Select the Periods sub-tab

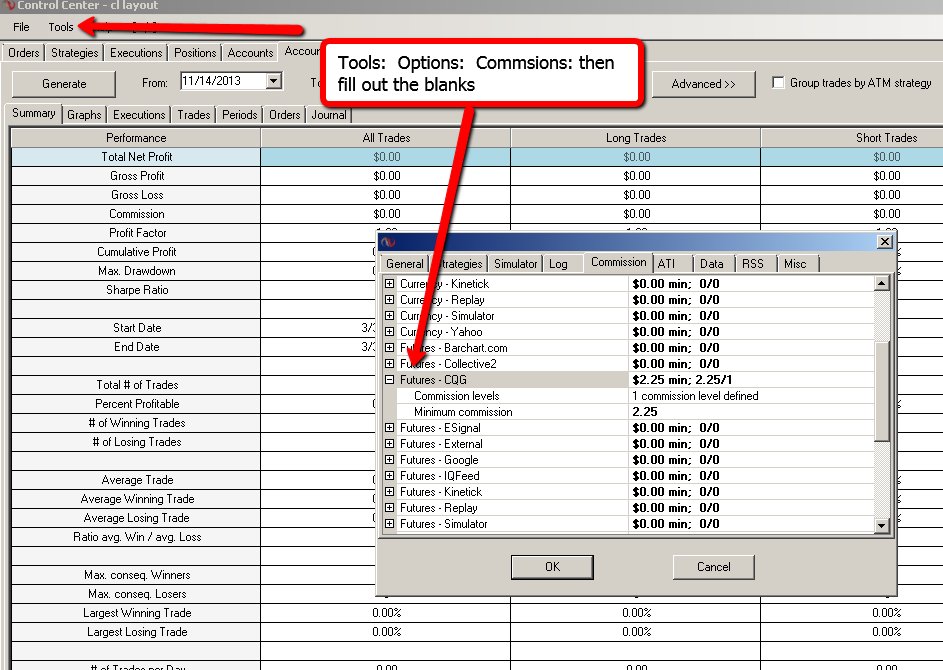(x=239, y=115)
